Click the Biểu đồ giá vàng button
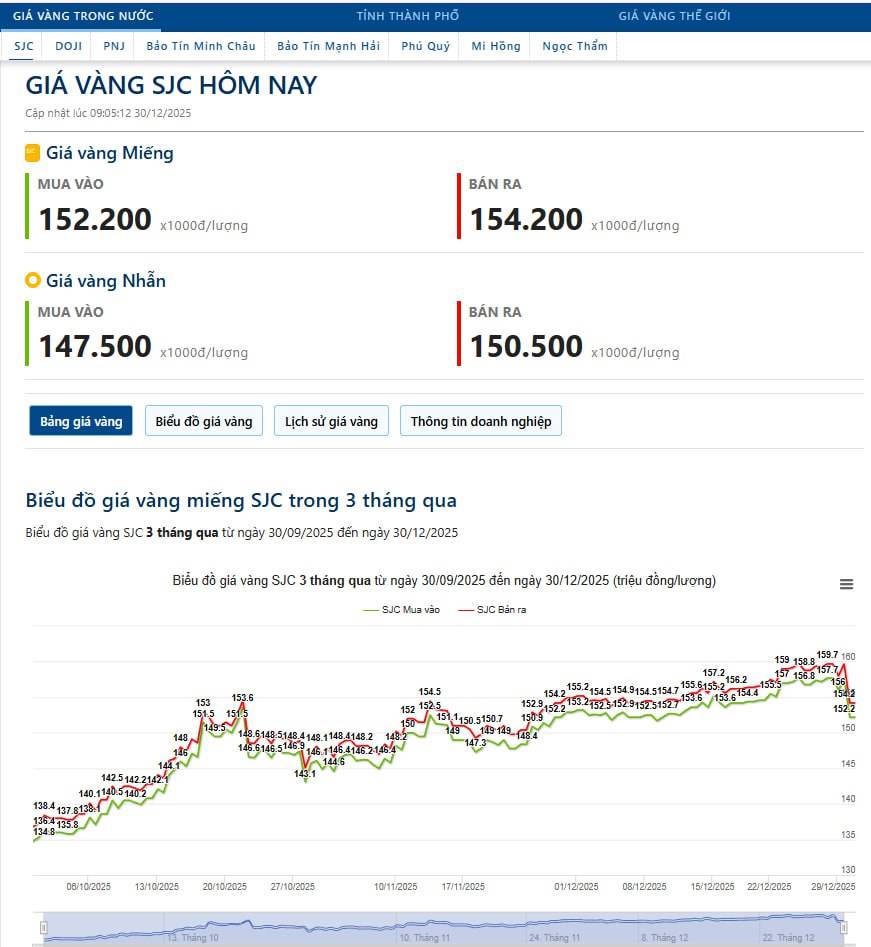The height and width of the screenshot is (947, 871). (204, 421)
